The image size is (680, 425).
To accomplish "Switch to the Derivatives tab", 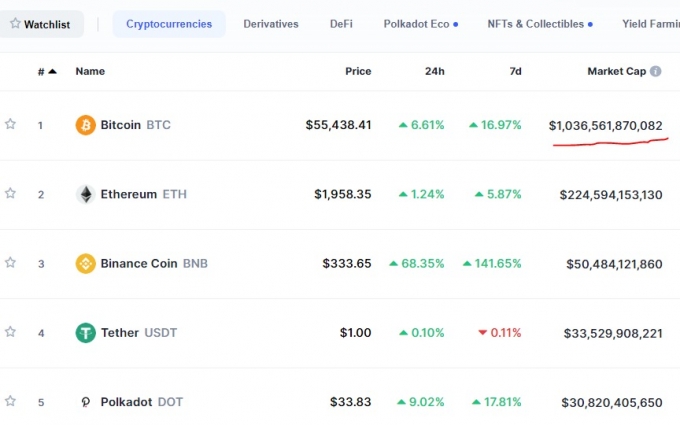I will [x=271, y=24].
